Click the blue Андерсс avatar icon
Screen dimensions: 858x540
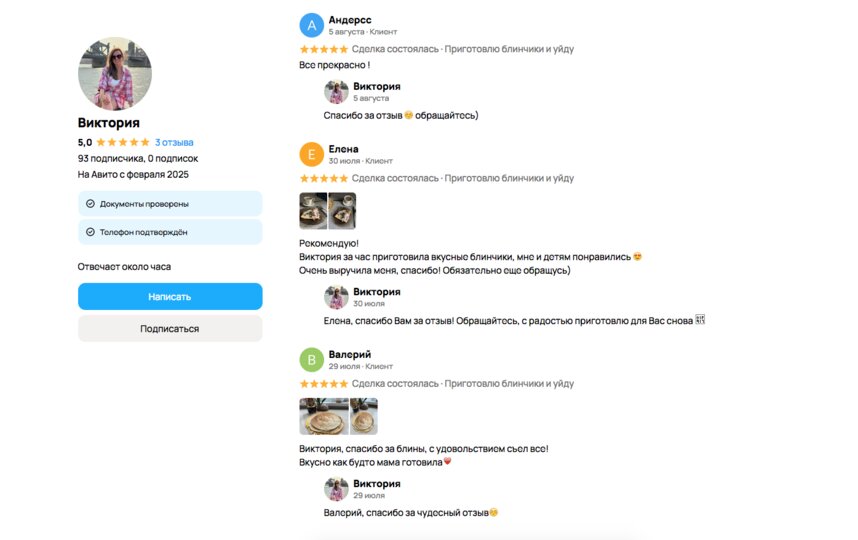click(x=311, y=25)
